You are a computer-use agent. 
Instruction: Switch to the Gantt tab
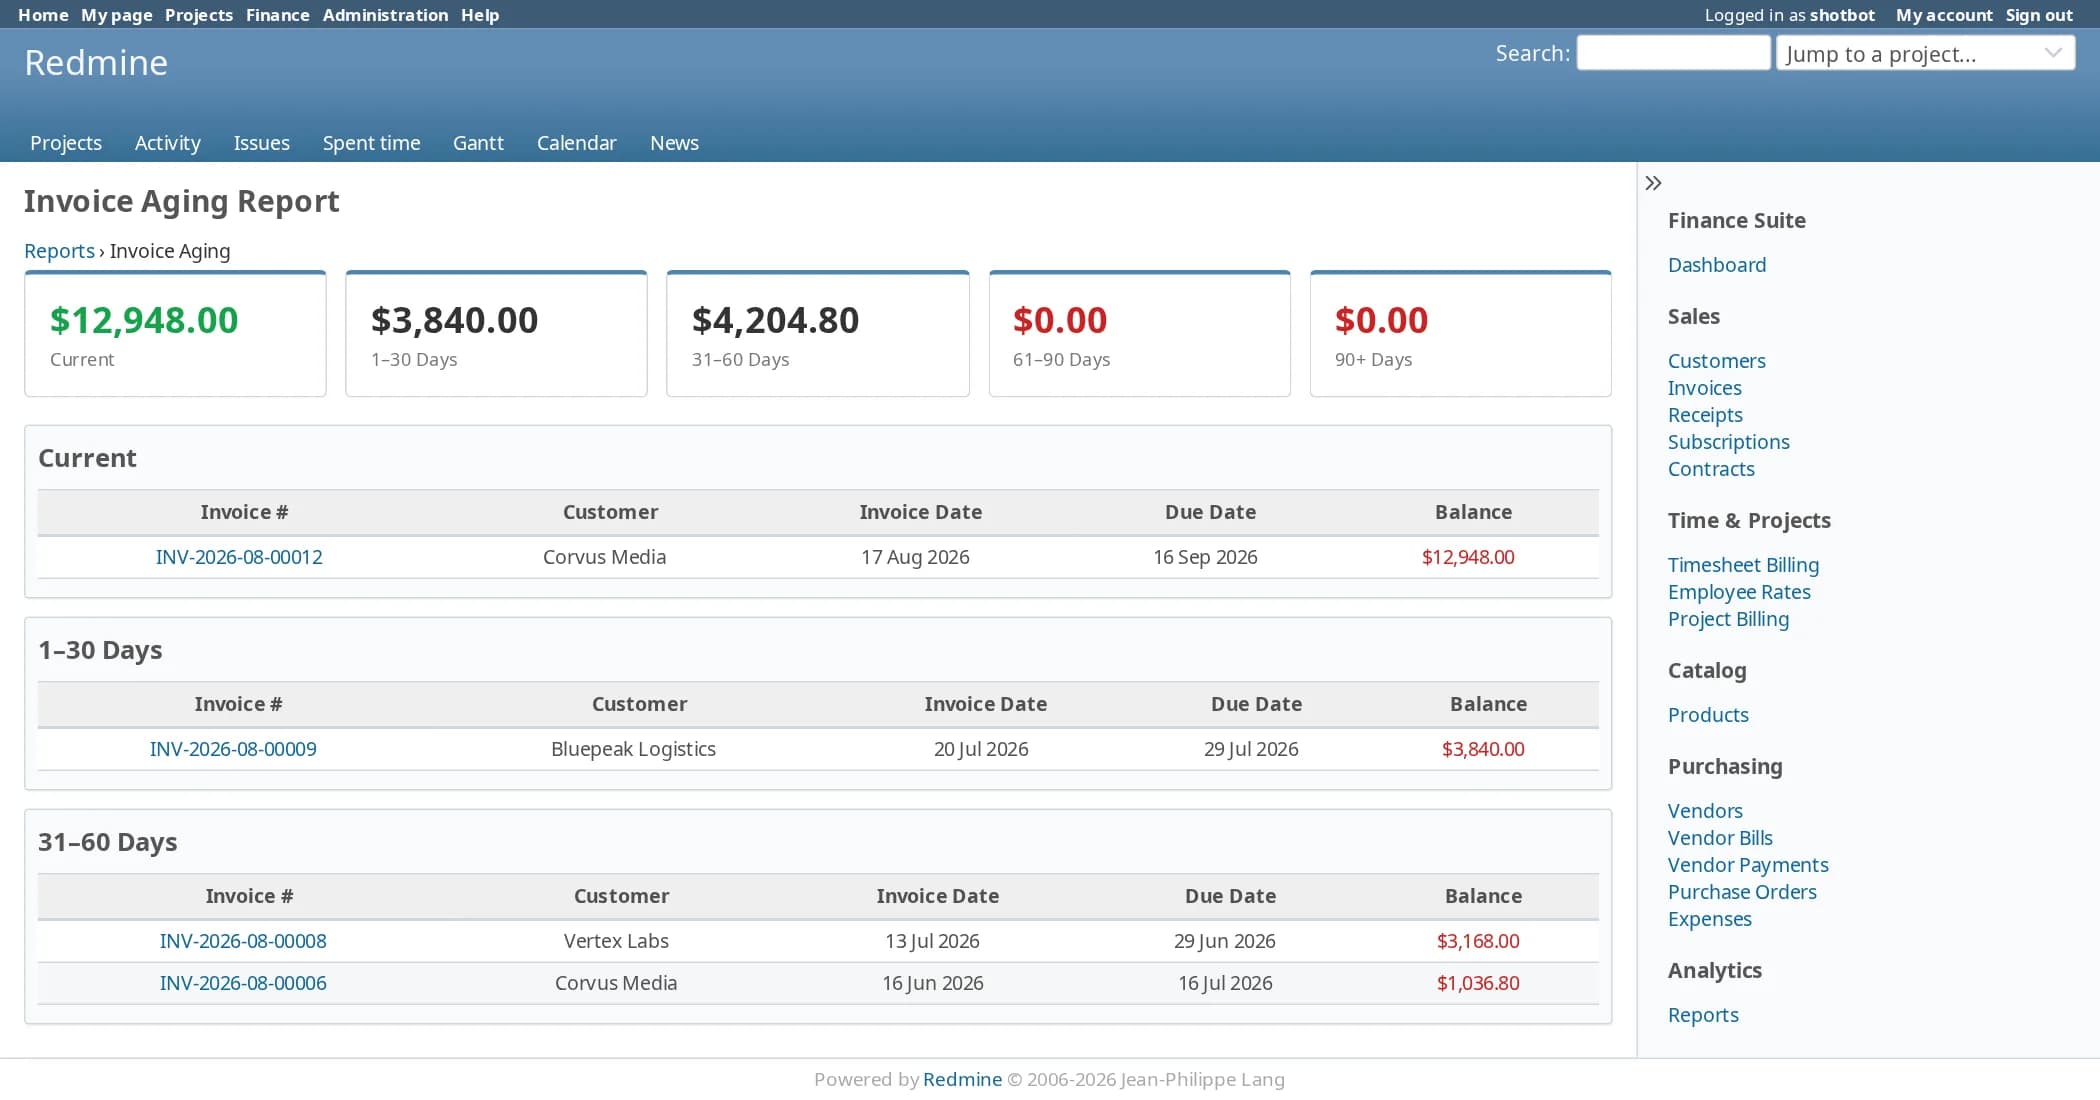(x=478, y=143)
